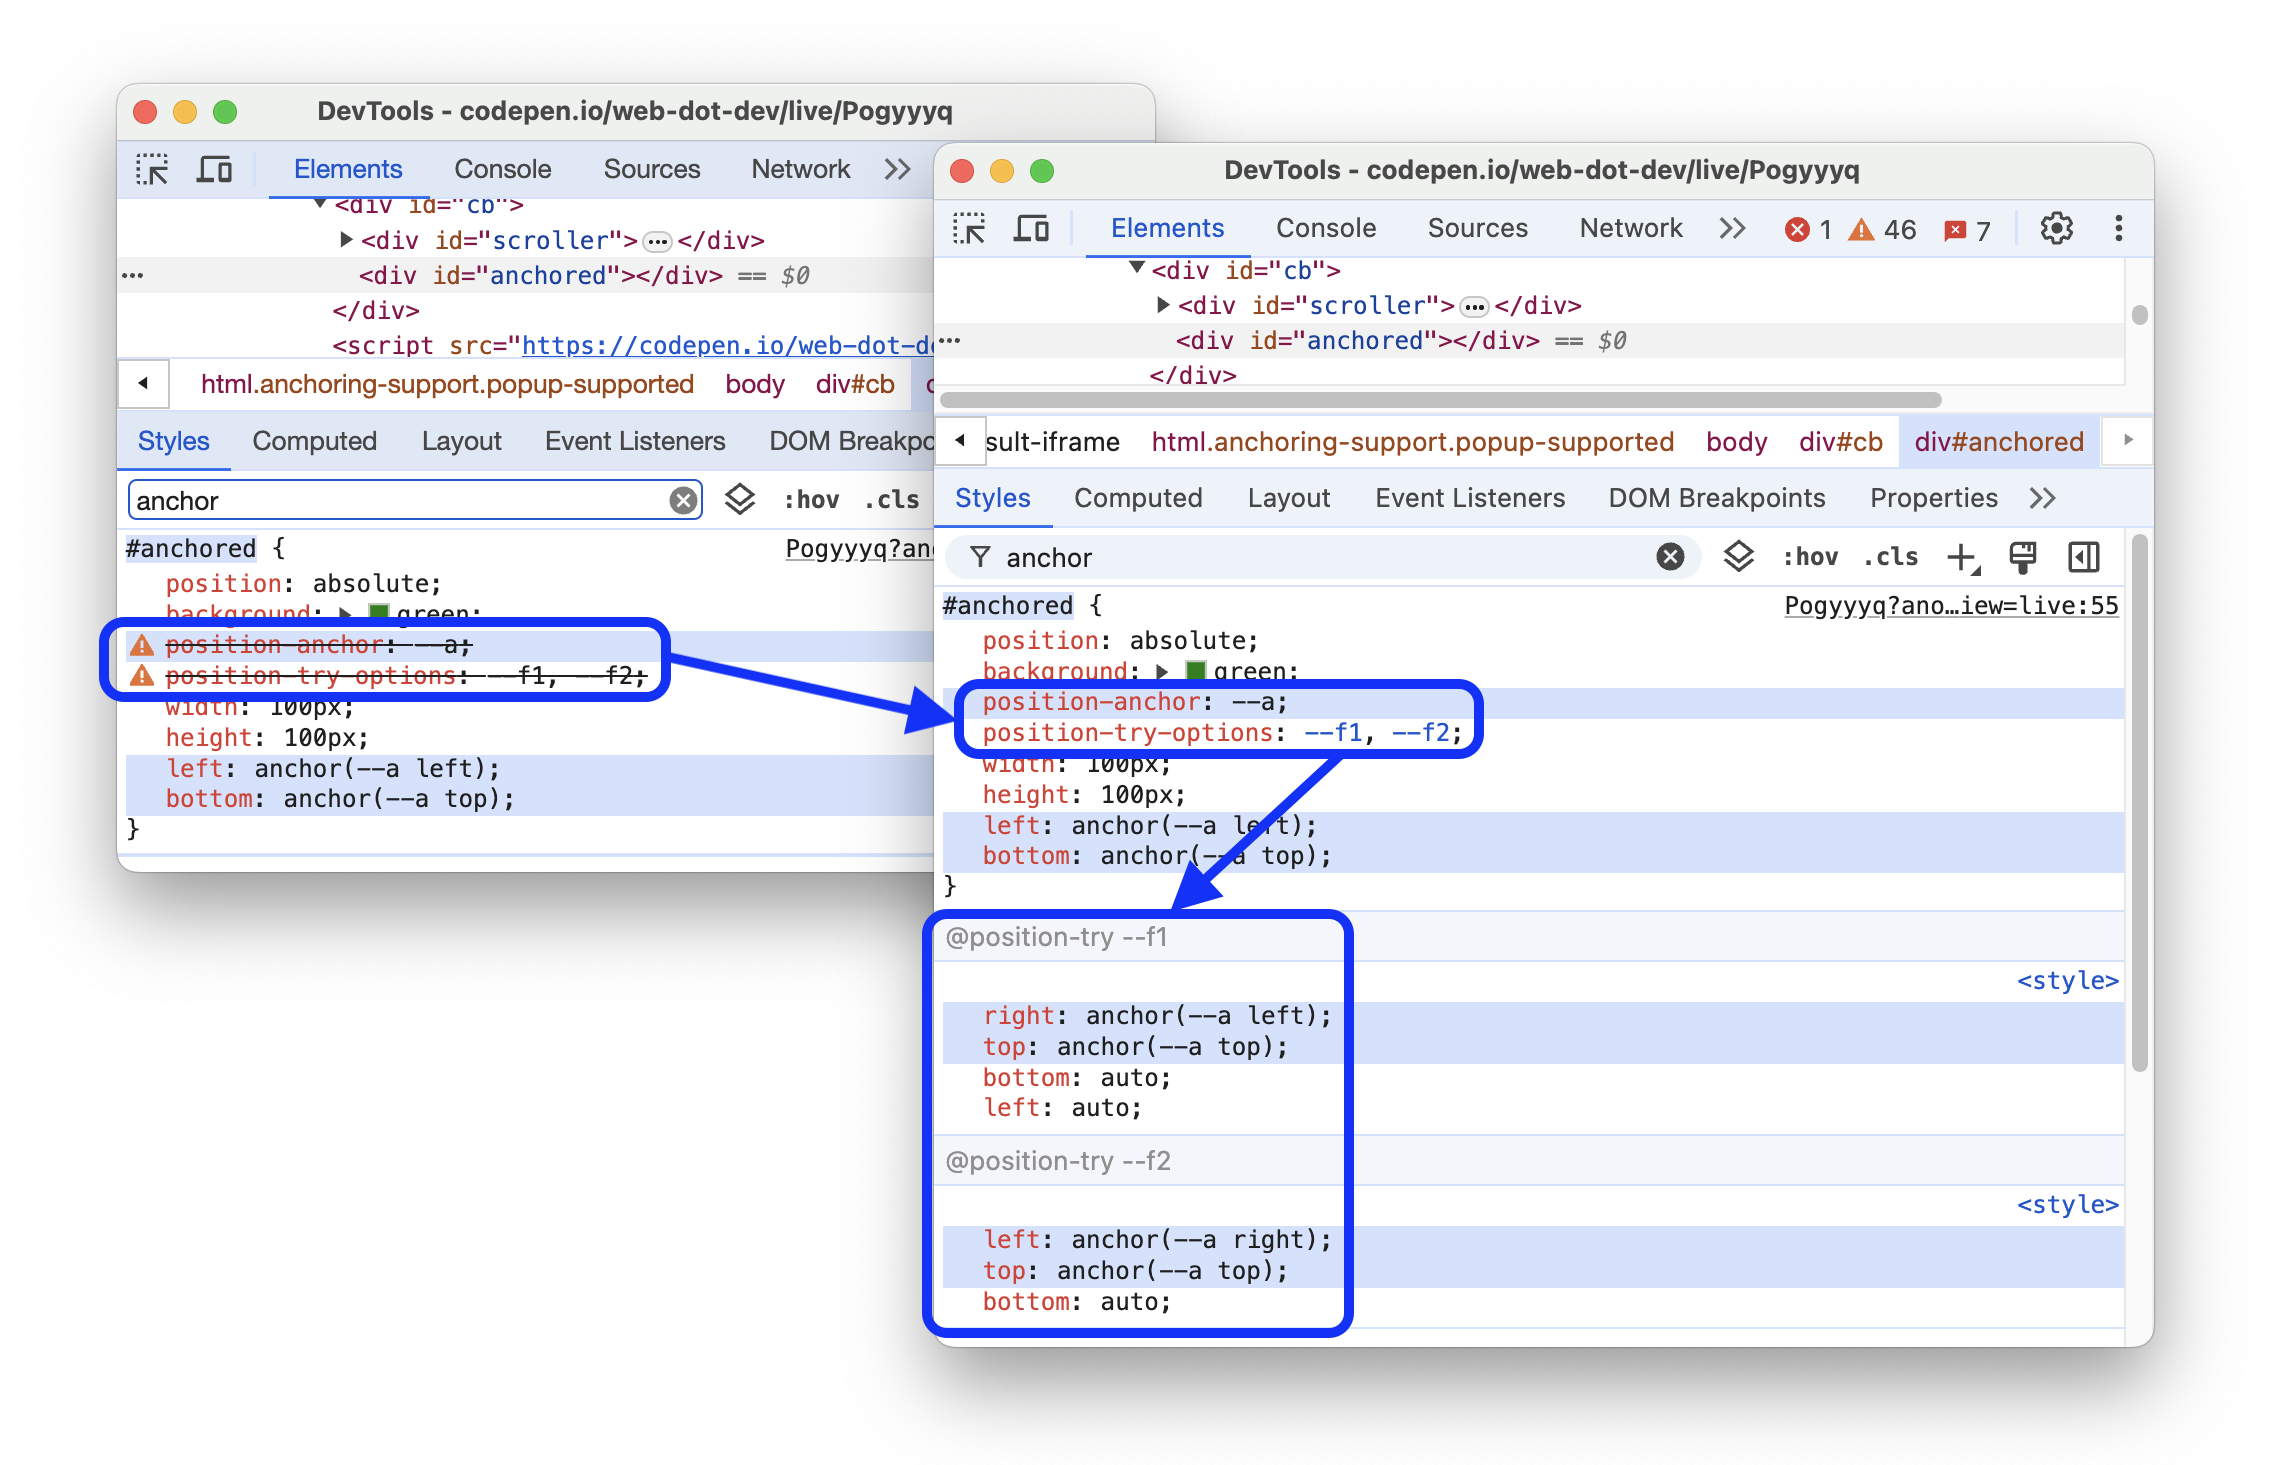Select the div#anchored breadcrumb element

[x=2003, y=442]
